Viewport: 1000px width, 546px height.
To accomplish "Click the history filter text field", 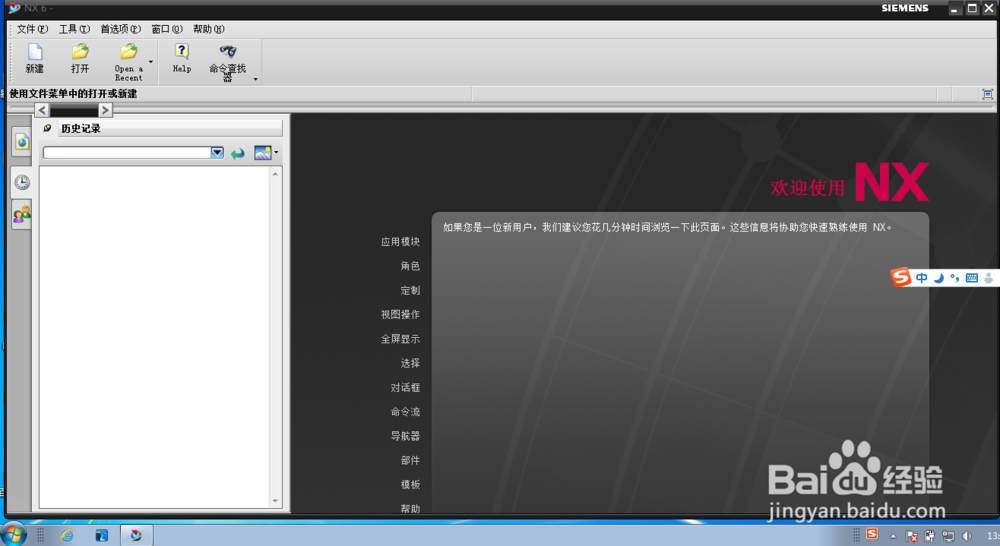I will [x=127, y=152].
